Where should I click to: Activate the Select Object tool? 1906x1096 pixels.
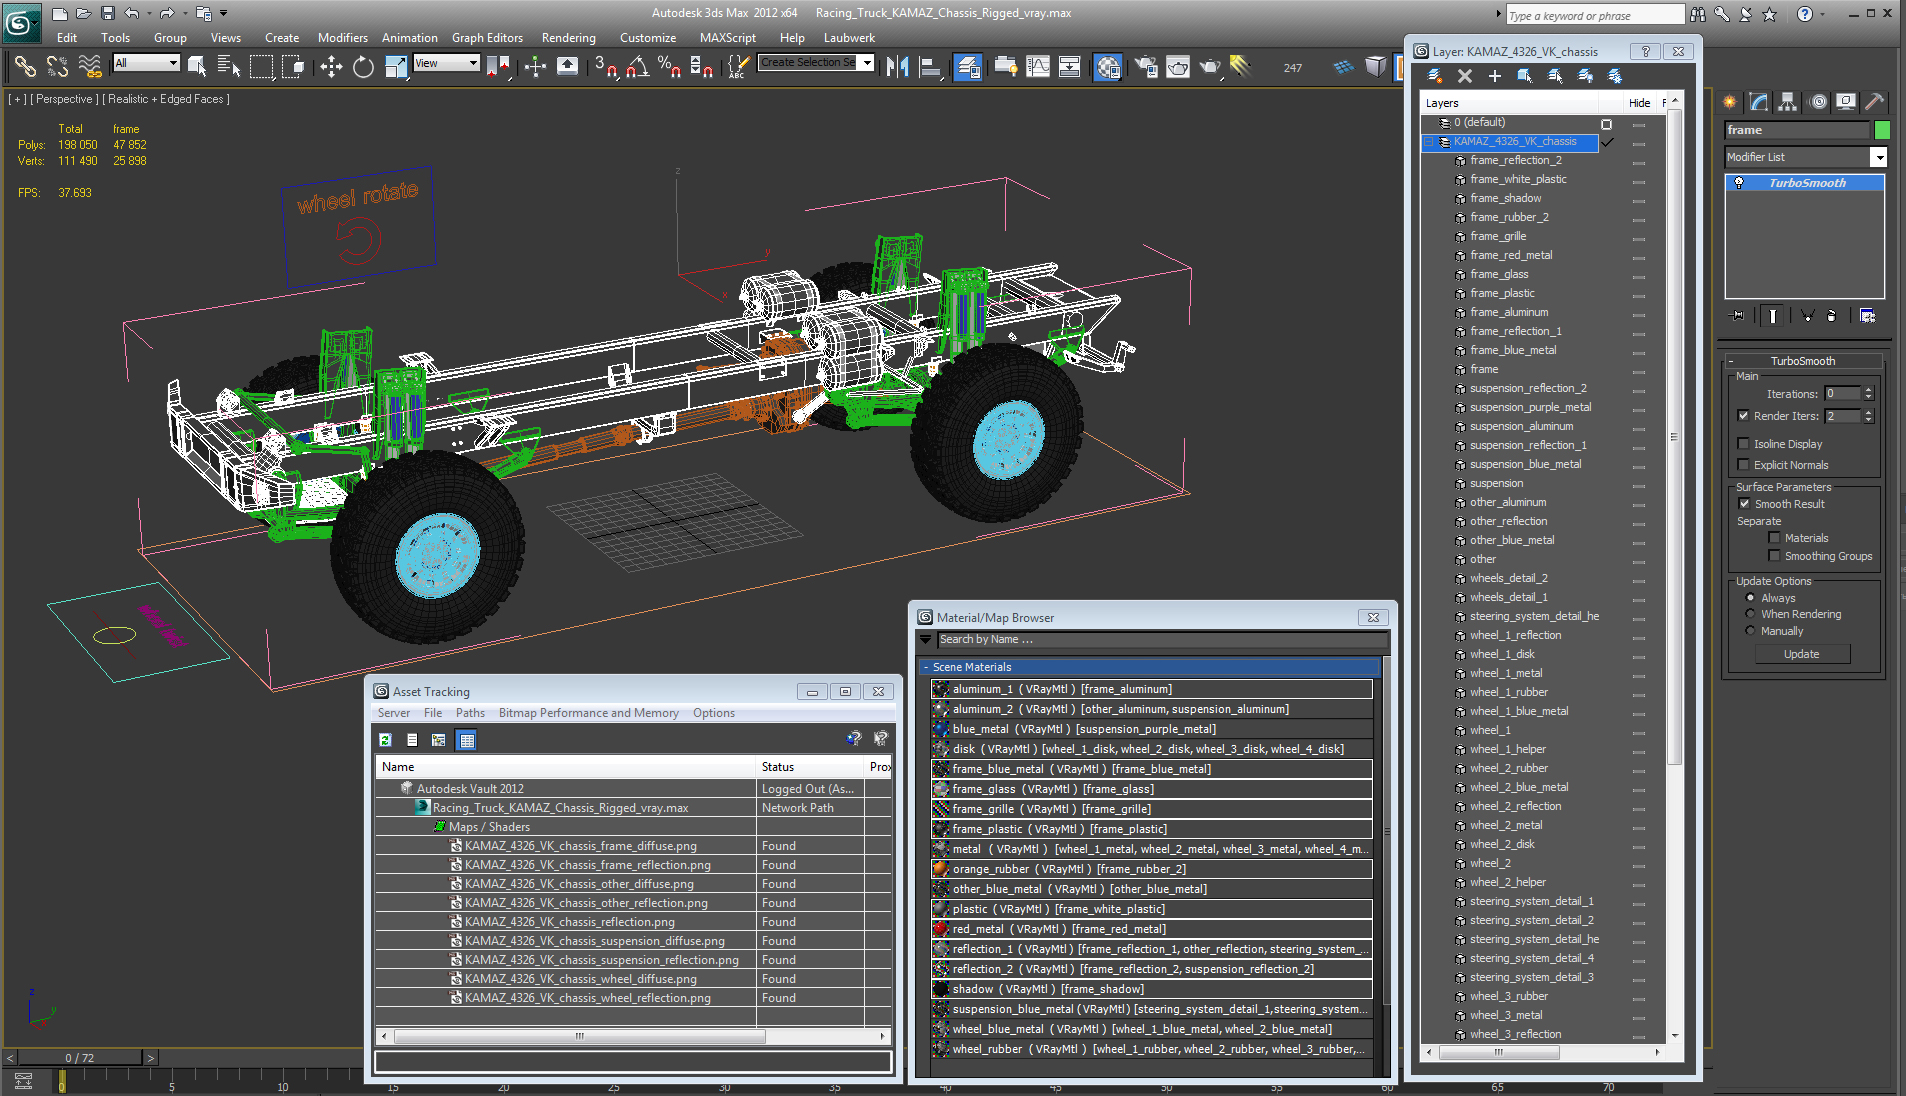pos(197,67)
